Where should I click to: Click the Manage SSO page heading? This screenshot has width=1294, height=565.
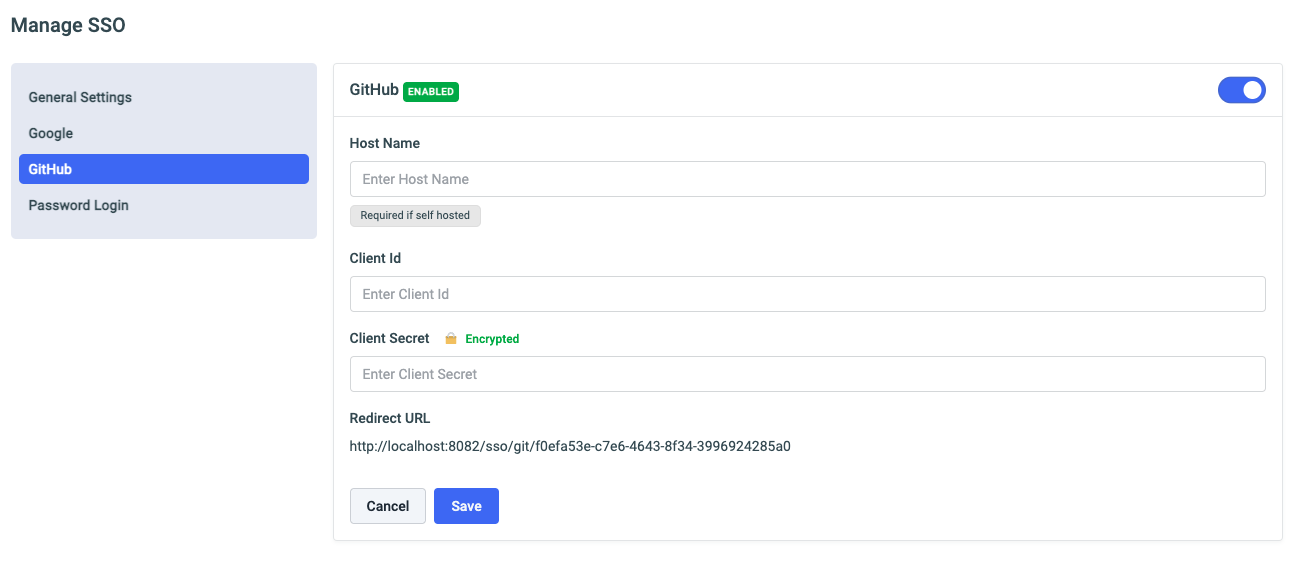click(68, 26)
